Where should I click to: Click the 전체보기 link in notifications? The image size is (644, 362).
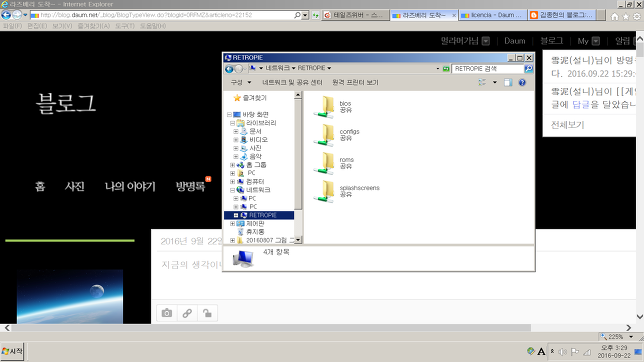coord(567,125)
